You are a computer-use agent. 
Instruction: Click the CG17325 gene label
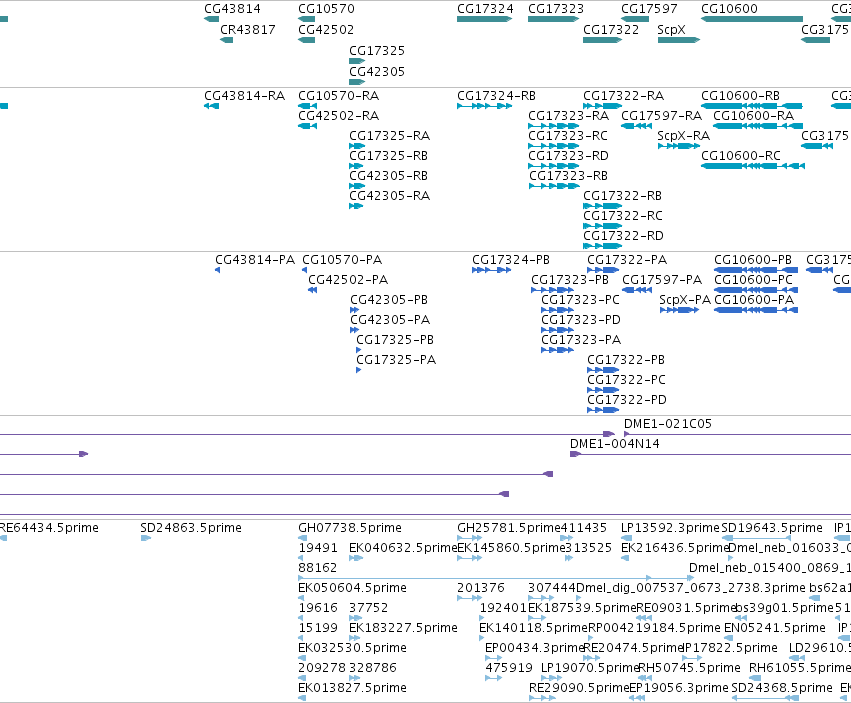pyautogui.click(x=377, y=50)
